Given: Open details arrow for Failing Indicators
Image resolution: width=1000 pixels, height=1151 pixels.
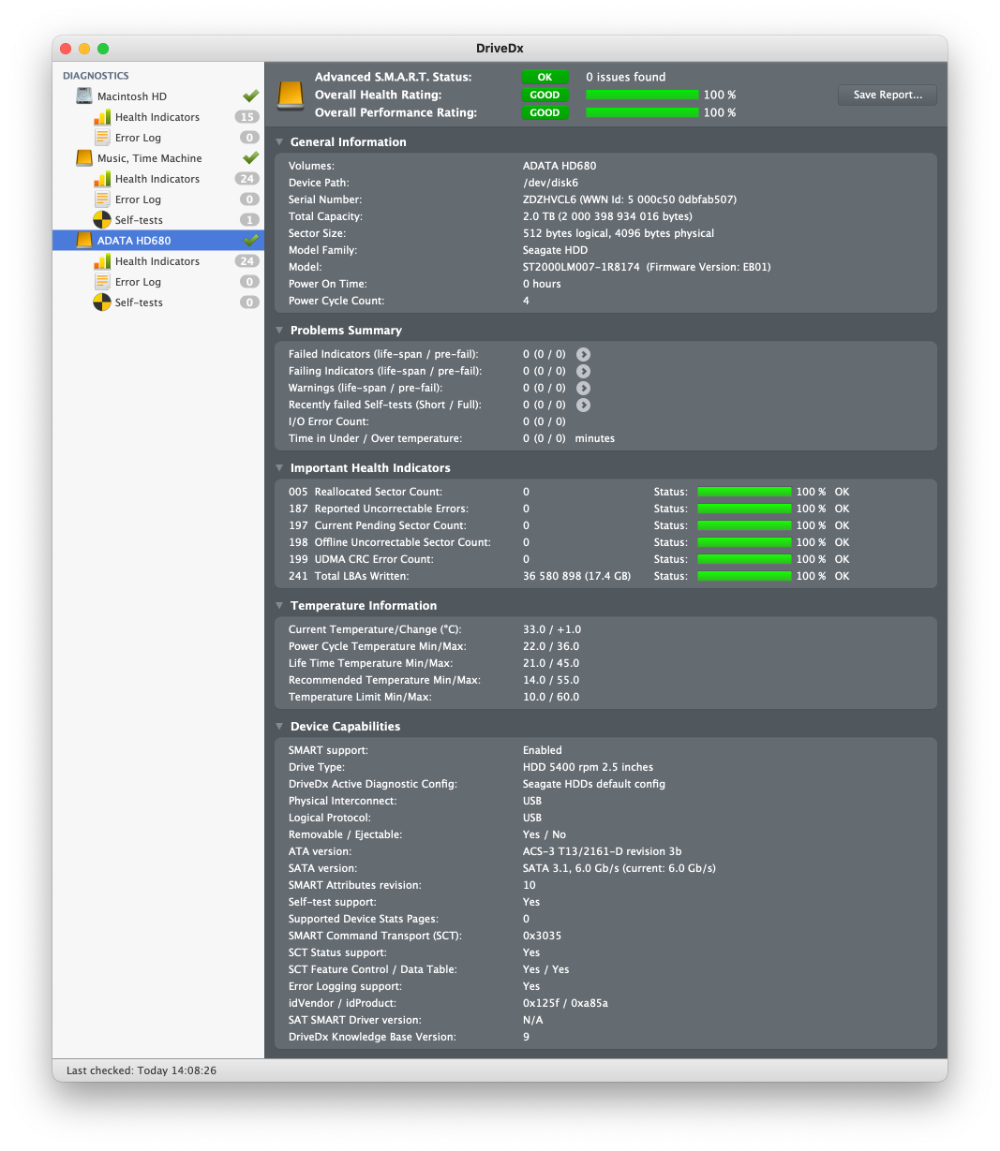Looking at the screenshot, I should coord(583,371).
